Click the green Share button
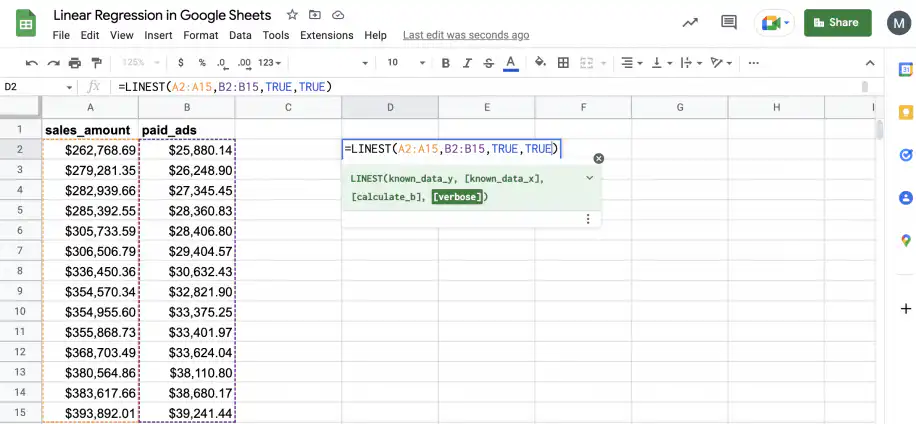This screenshot has width=916, height=424. coord(838,23)
